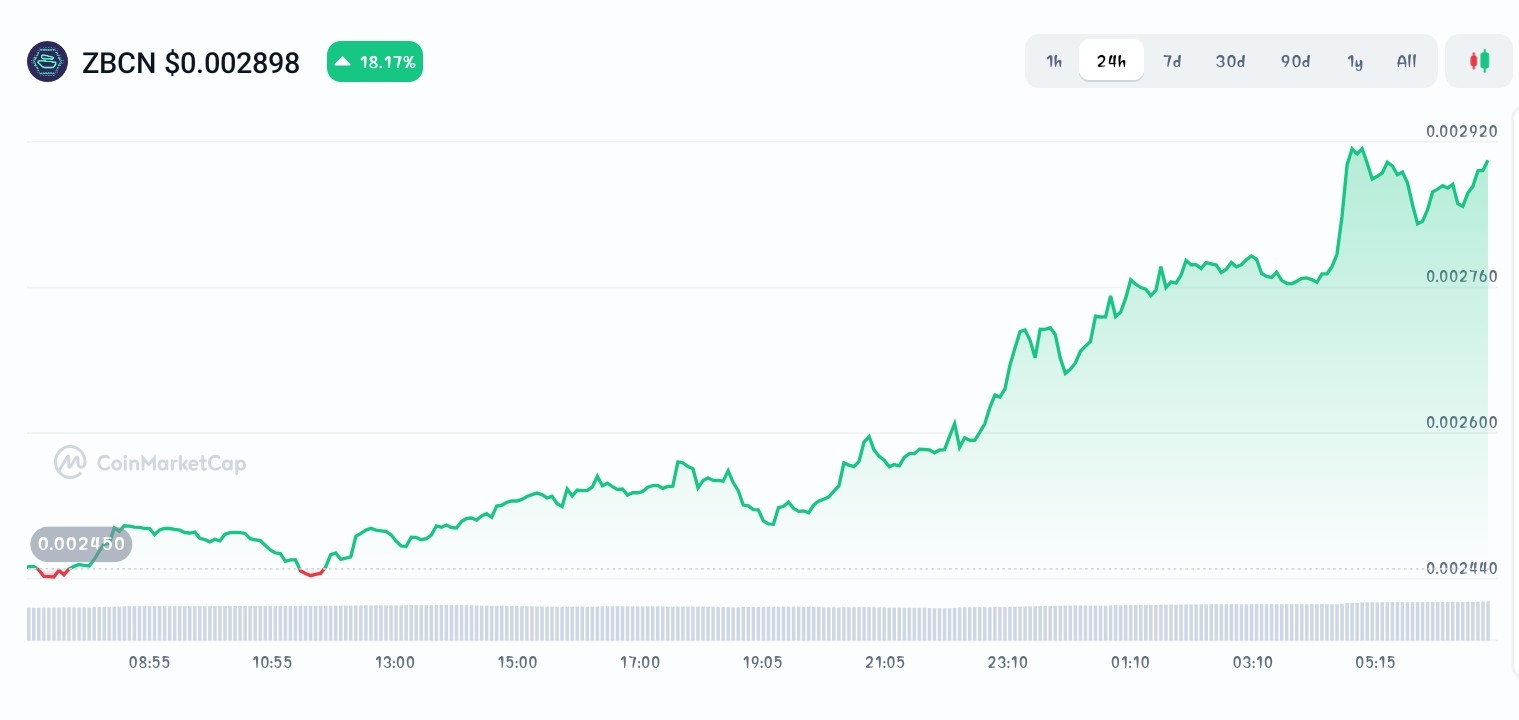This screenshot has width=1519, height=720.
Task: Switch to the 7d chart view
Action: [x=1172, y=61]
